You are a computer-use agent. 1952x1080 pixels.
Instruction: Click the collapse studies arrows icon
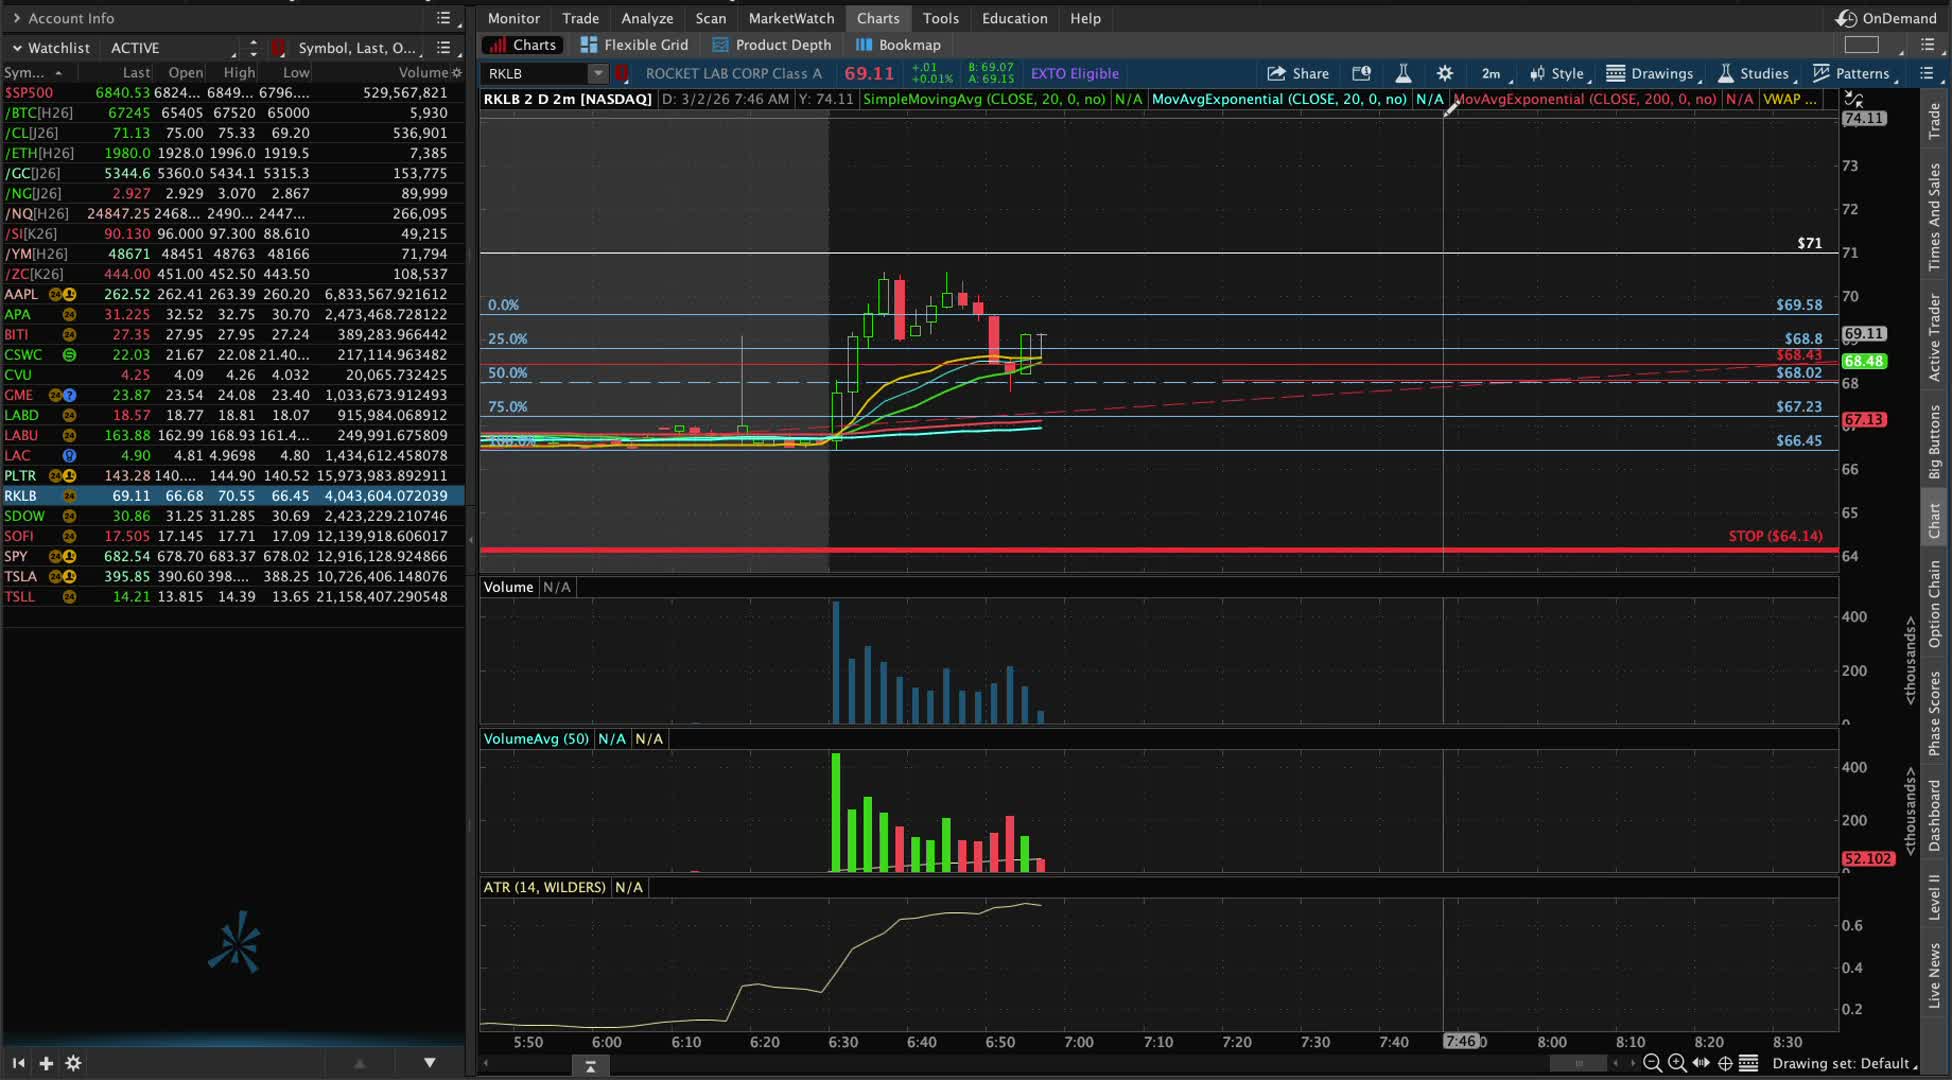(x=1853, y=98)
